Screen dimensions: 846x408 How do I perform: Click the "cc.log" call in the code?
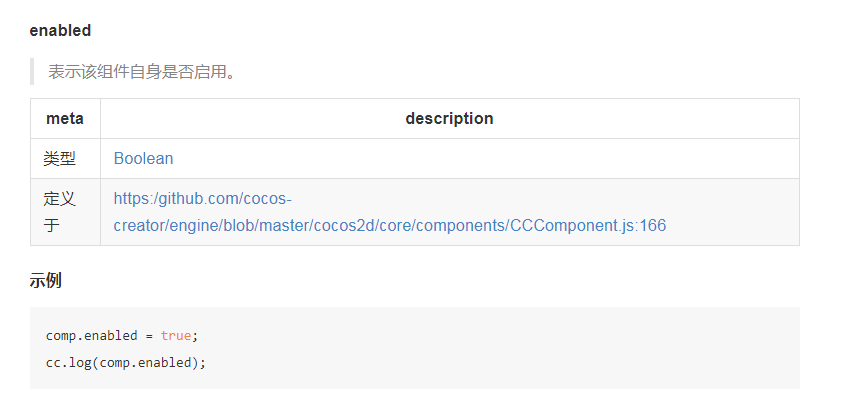(67, 362)
